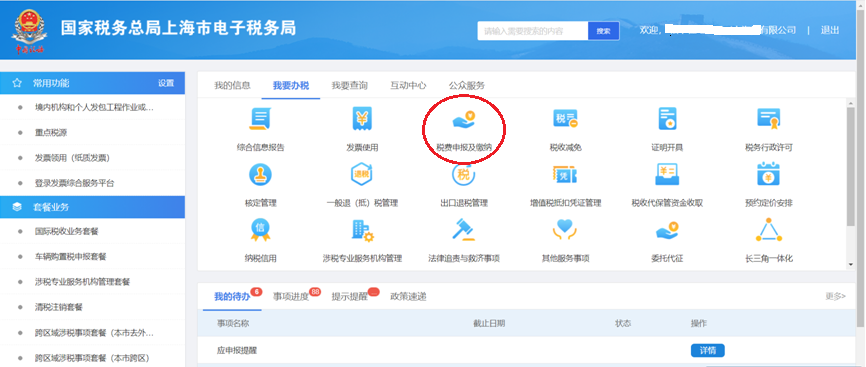Click 设置 in 常用功能 header
This screenshot has width=866, height=367.
pyautogui.click(x=166, y=83)
